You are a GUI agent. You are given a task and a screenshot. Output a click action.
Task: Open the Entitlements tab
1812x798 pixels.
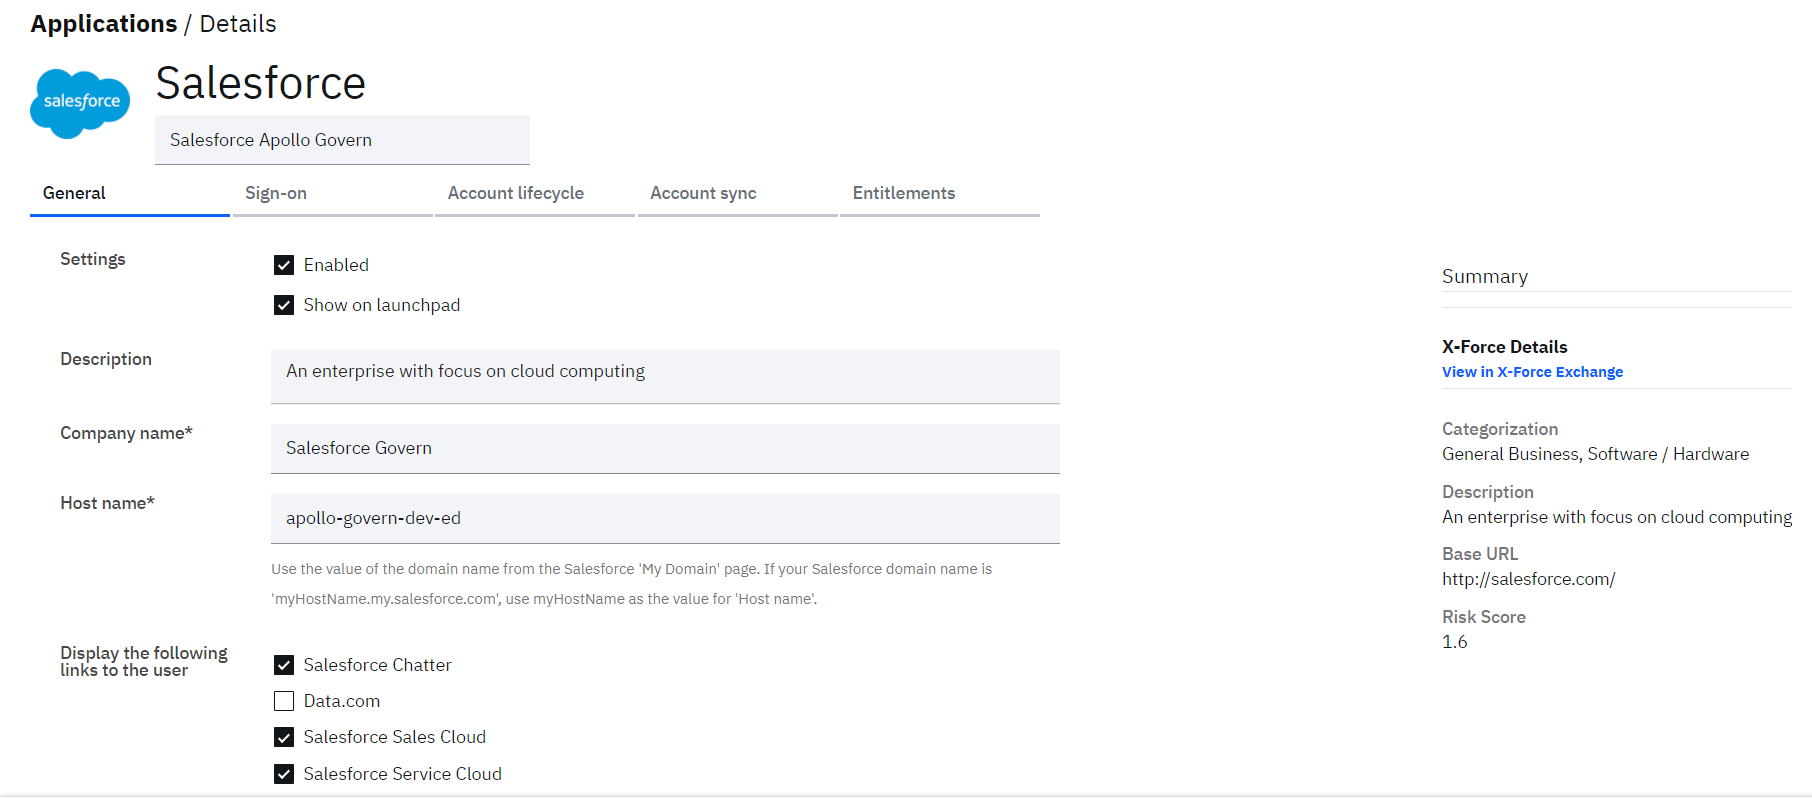(x=940, y=193)
